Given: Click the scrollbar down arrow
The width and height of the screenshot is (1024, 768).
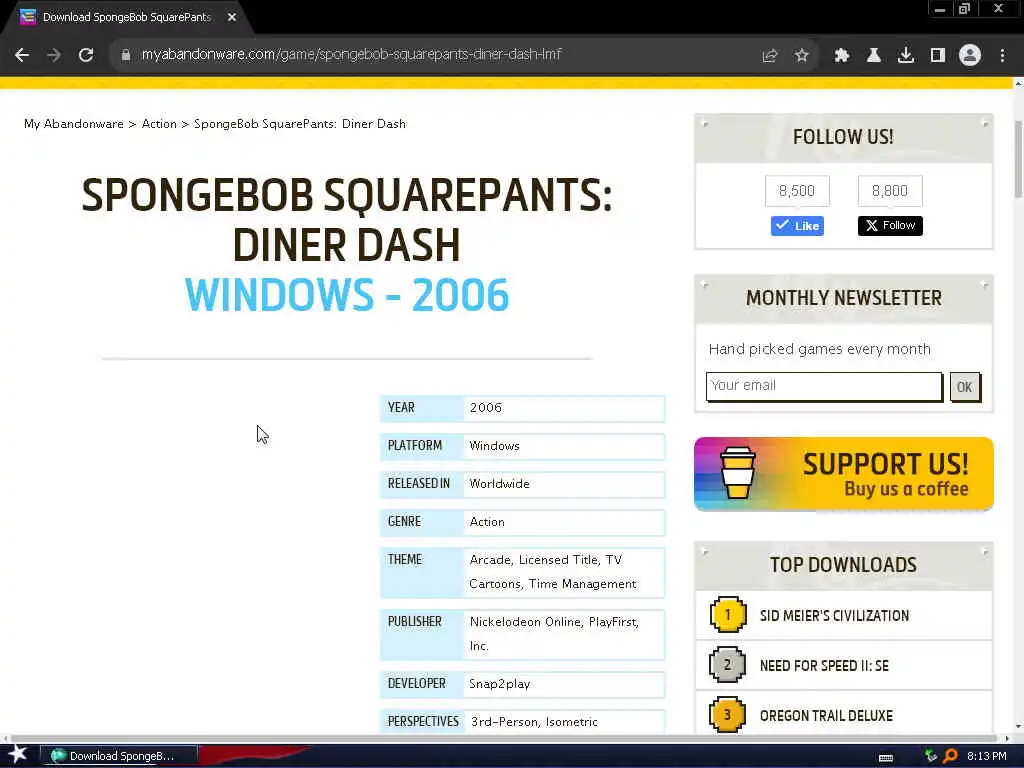Looking at the screenshot, I should 1018,727.
